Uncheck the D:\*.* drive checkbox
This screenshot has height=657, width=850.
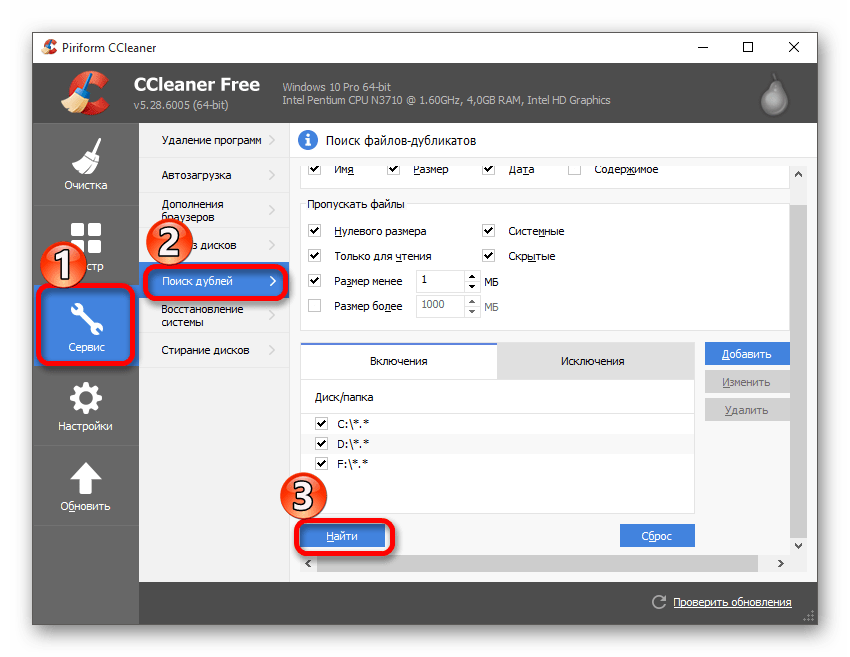[321, 443]
